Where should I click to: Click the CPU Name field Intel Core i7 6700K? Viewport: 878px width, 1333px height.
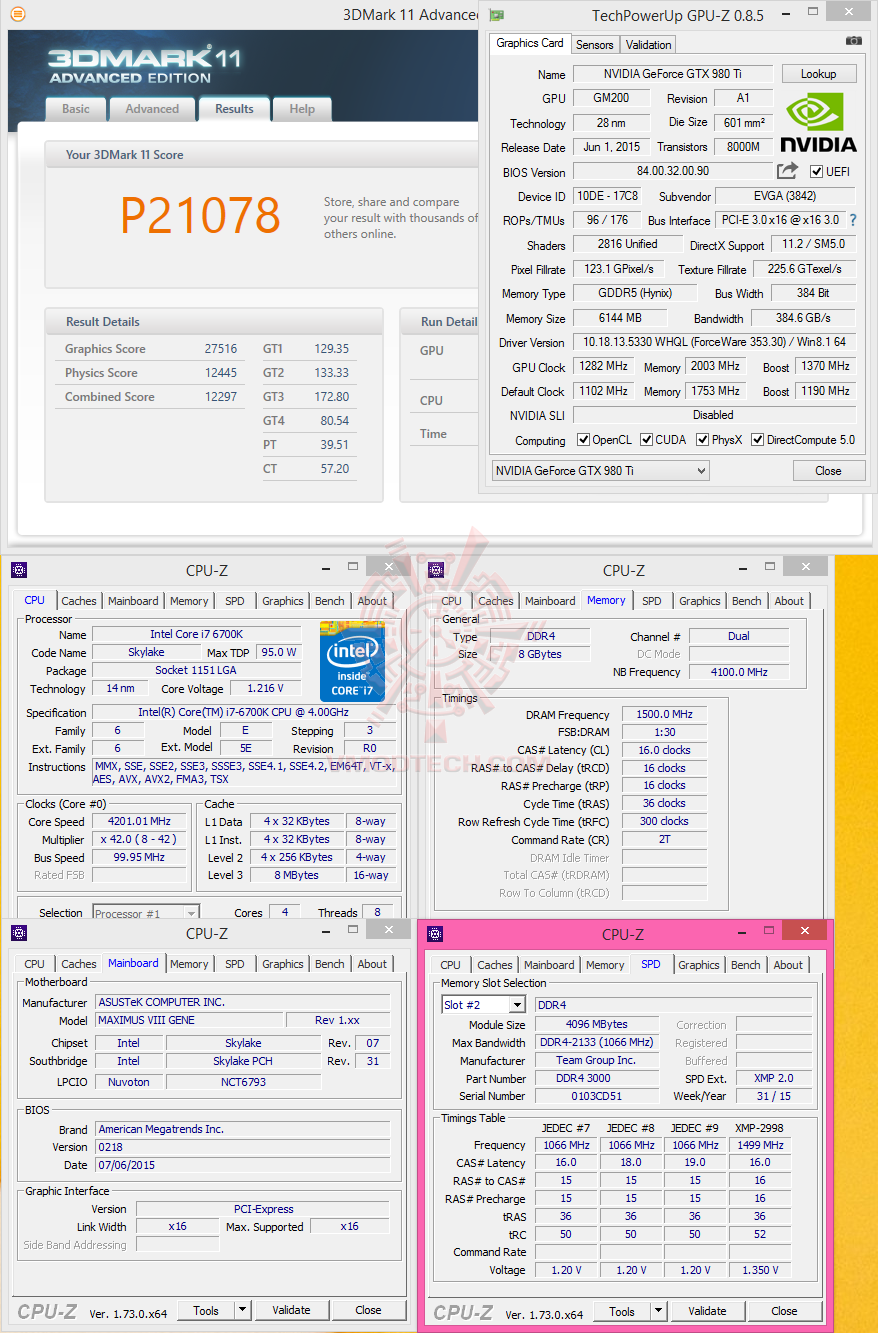pos(197,634)
